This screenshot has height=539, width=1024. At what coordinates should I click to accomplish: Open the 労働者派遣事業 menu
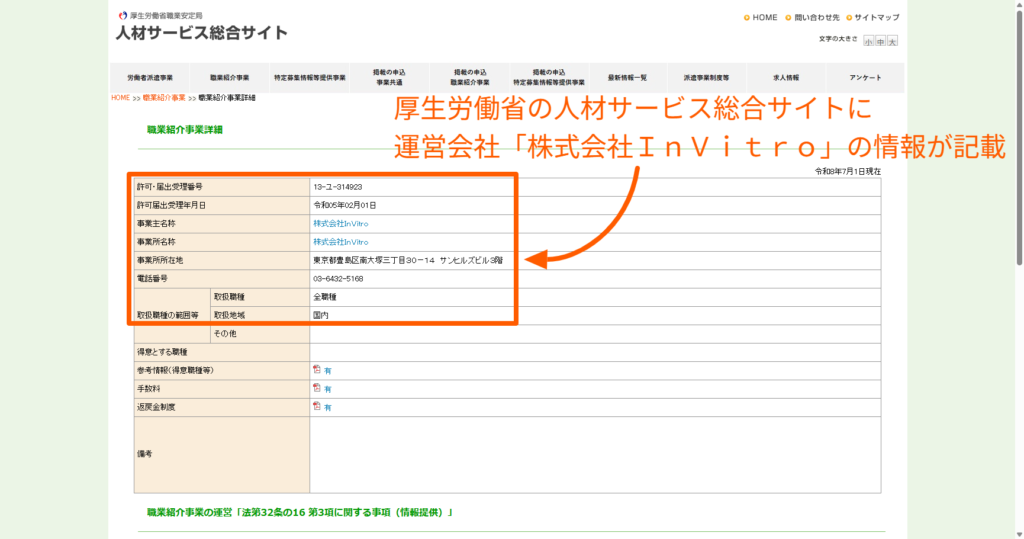[x=150, y=78]
